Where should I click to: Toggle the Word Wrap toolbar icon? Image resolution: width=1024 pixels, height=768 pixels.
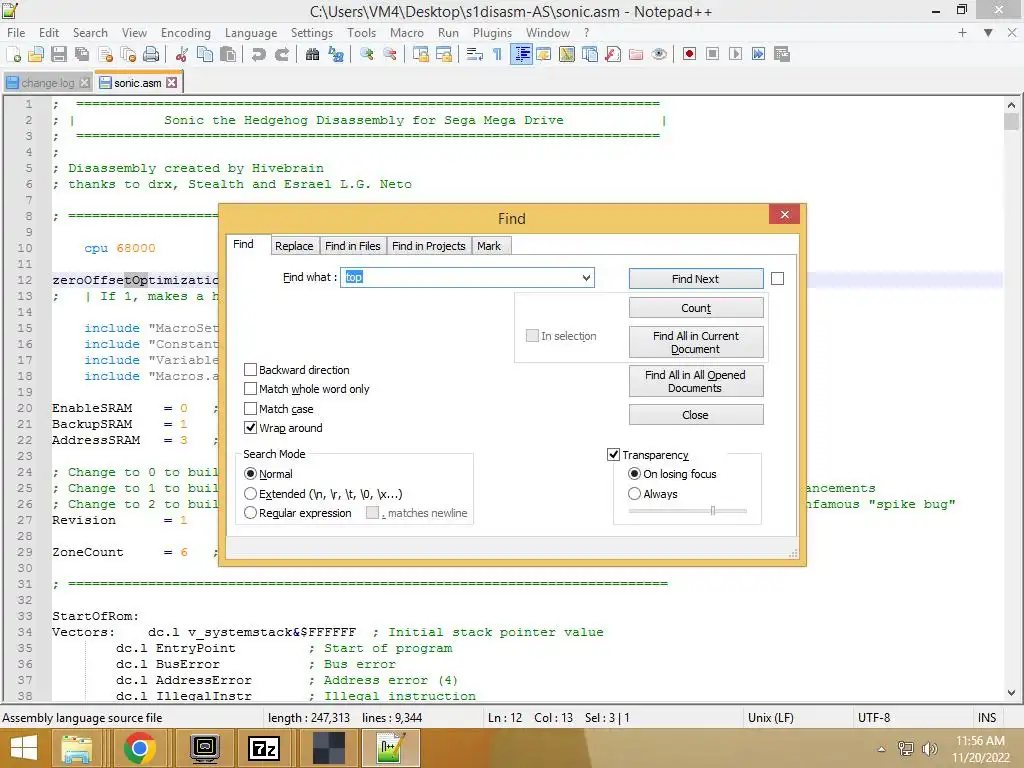point(475,54)
